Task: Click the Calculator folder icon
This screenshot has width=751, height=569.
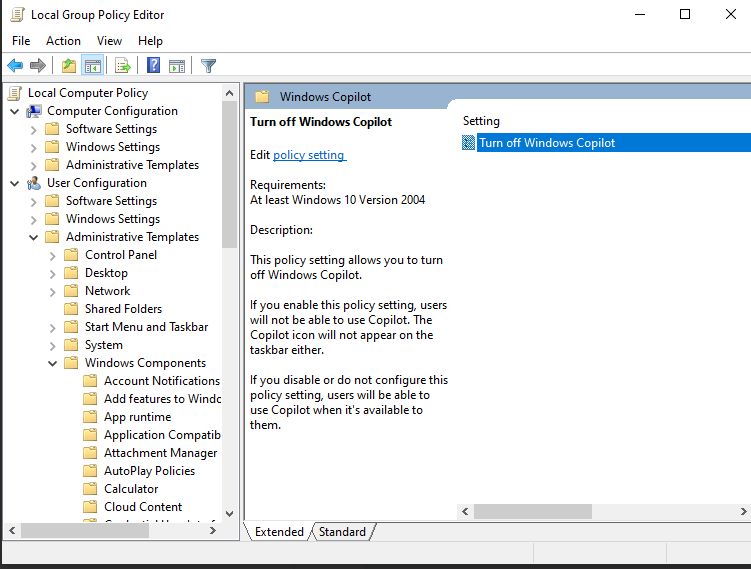Action: click(x=90, y=489)
